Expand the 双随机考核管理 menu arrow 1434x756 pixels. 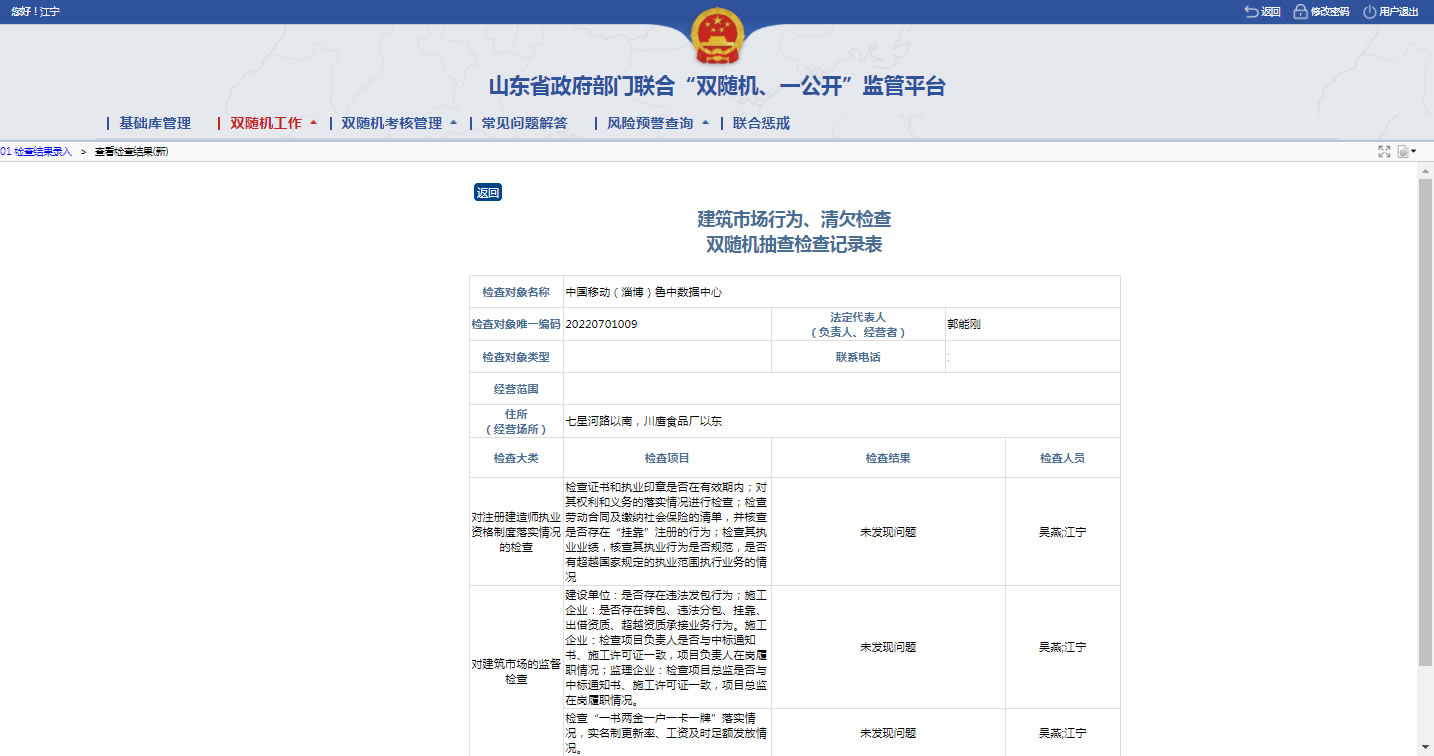click(x=453, y=123)
